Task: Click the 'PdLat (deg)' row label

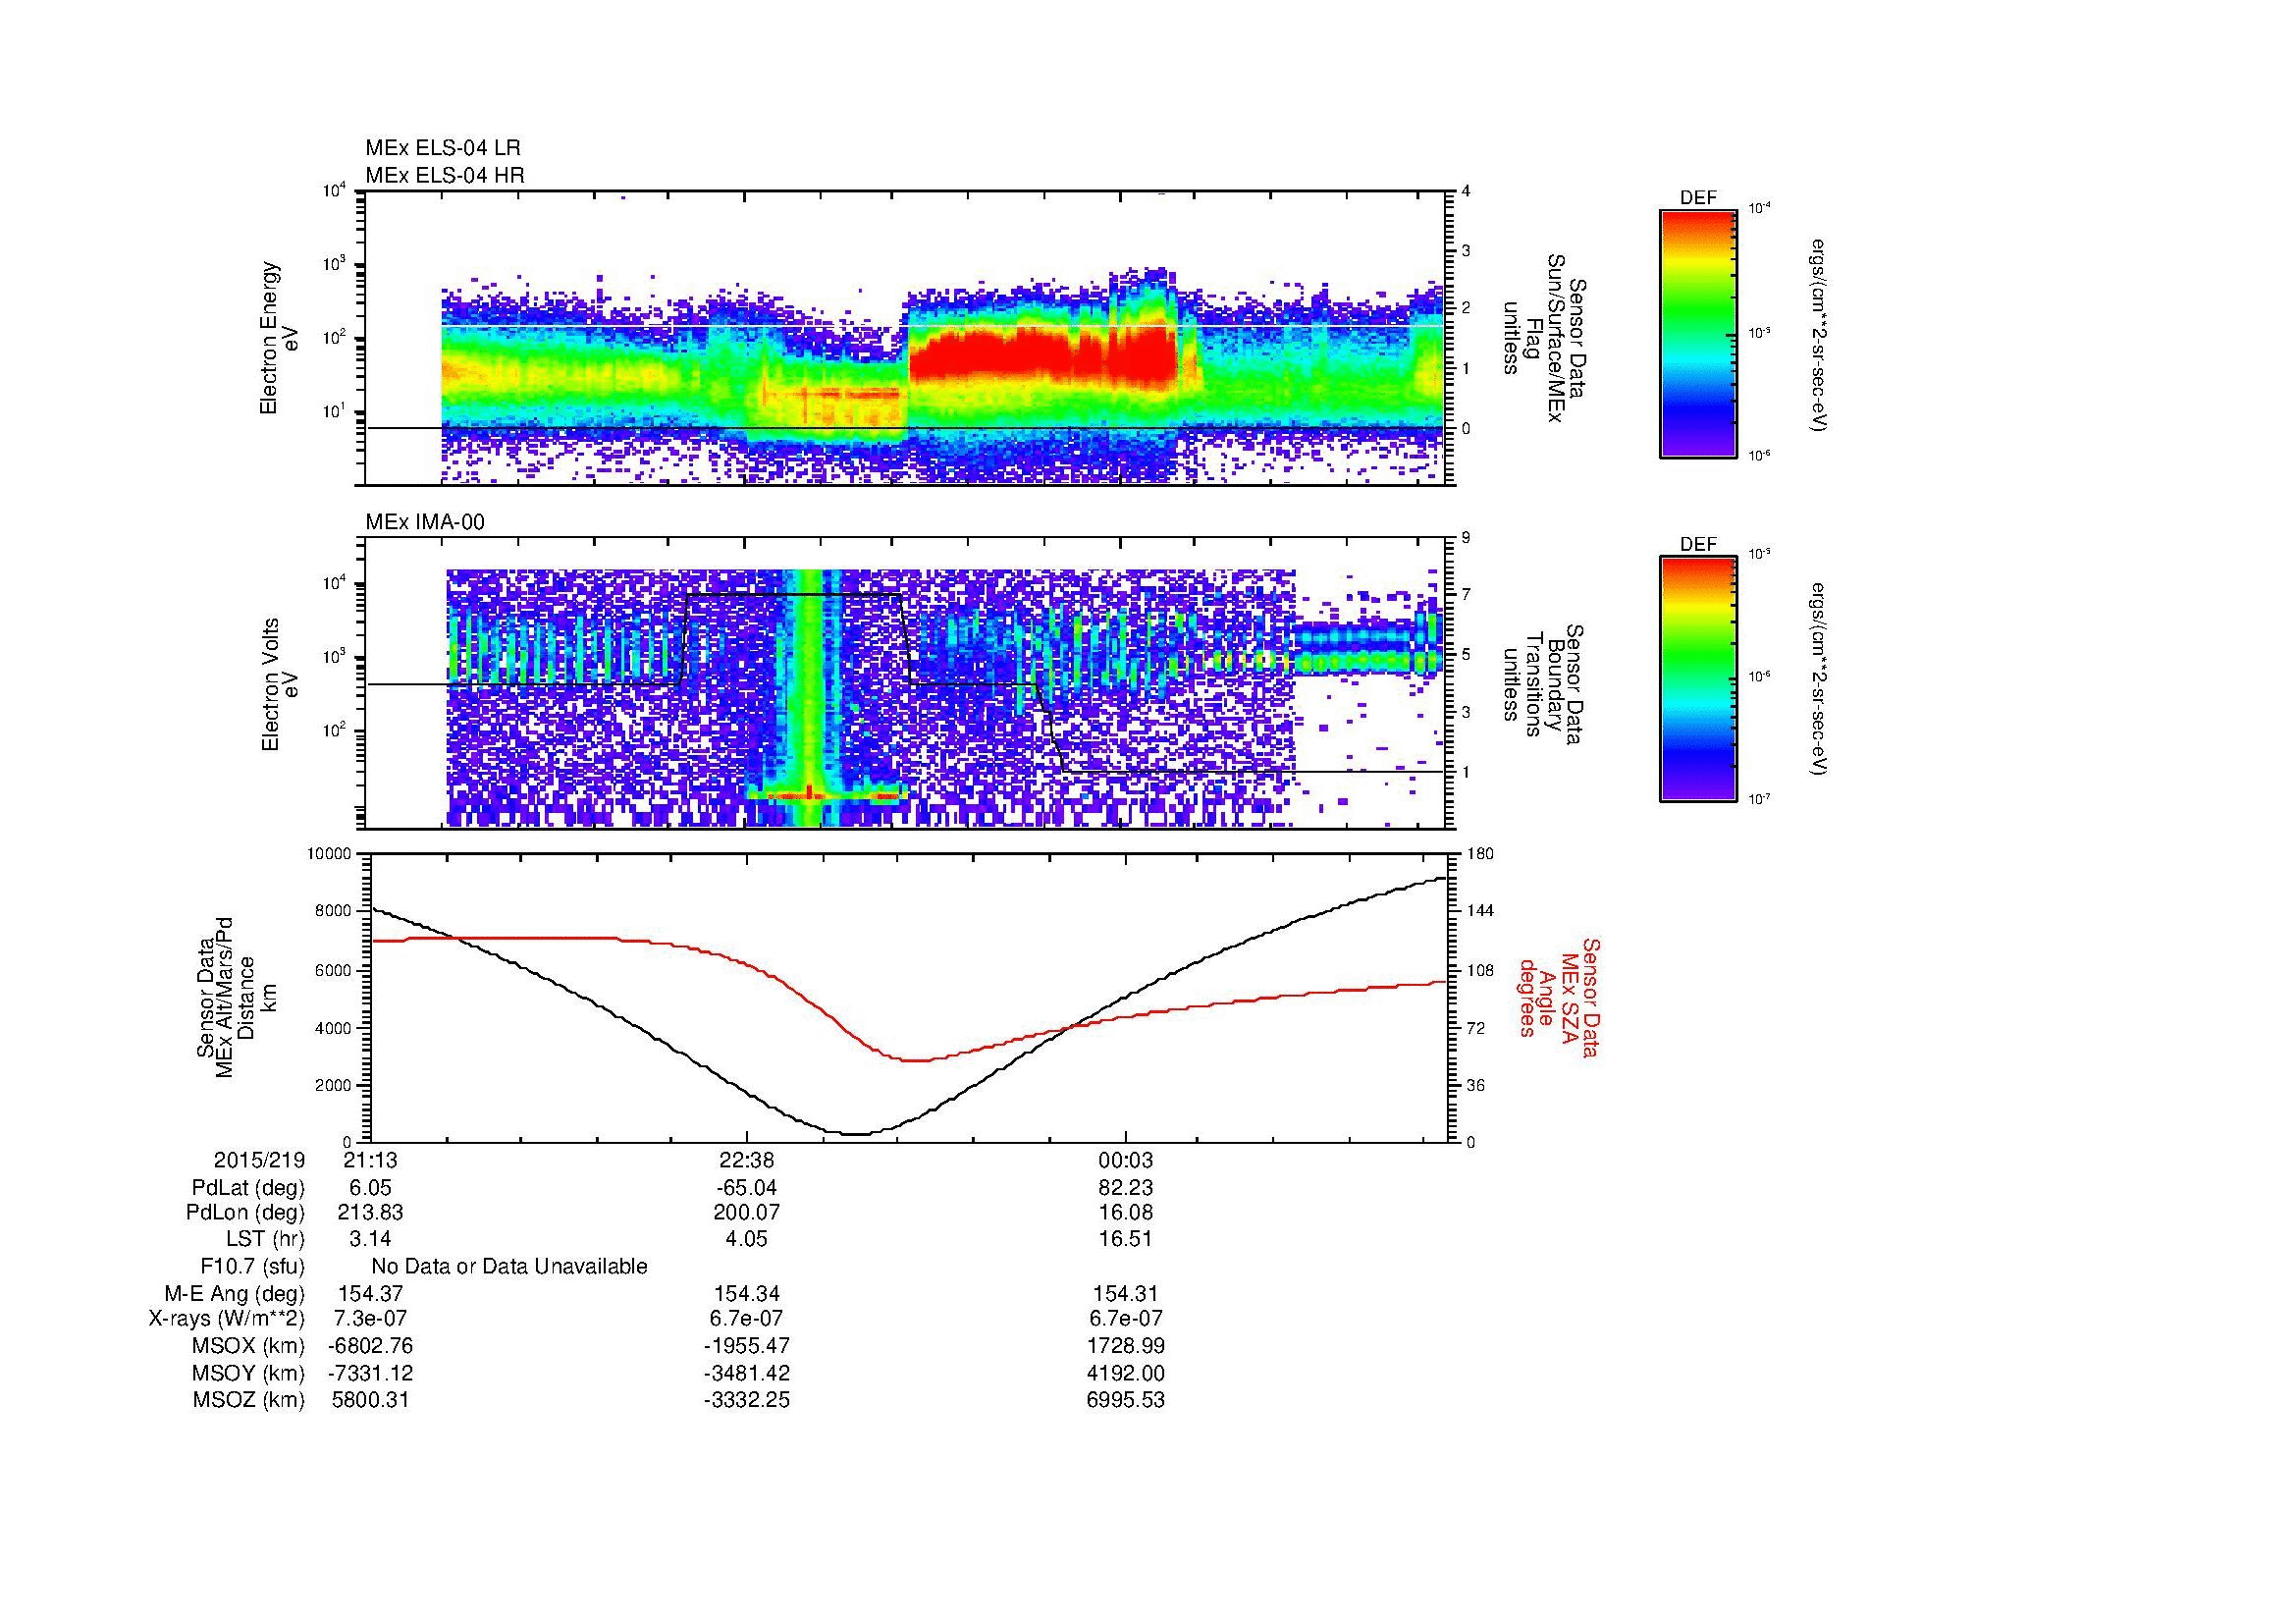Action: (x=248, y=1188)
